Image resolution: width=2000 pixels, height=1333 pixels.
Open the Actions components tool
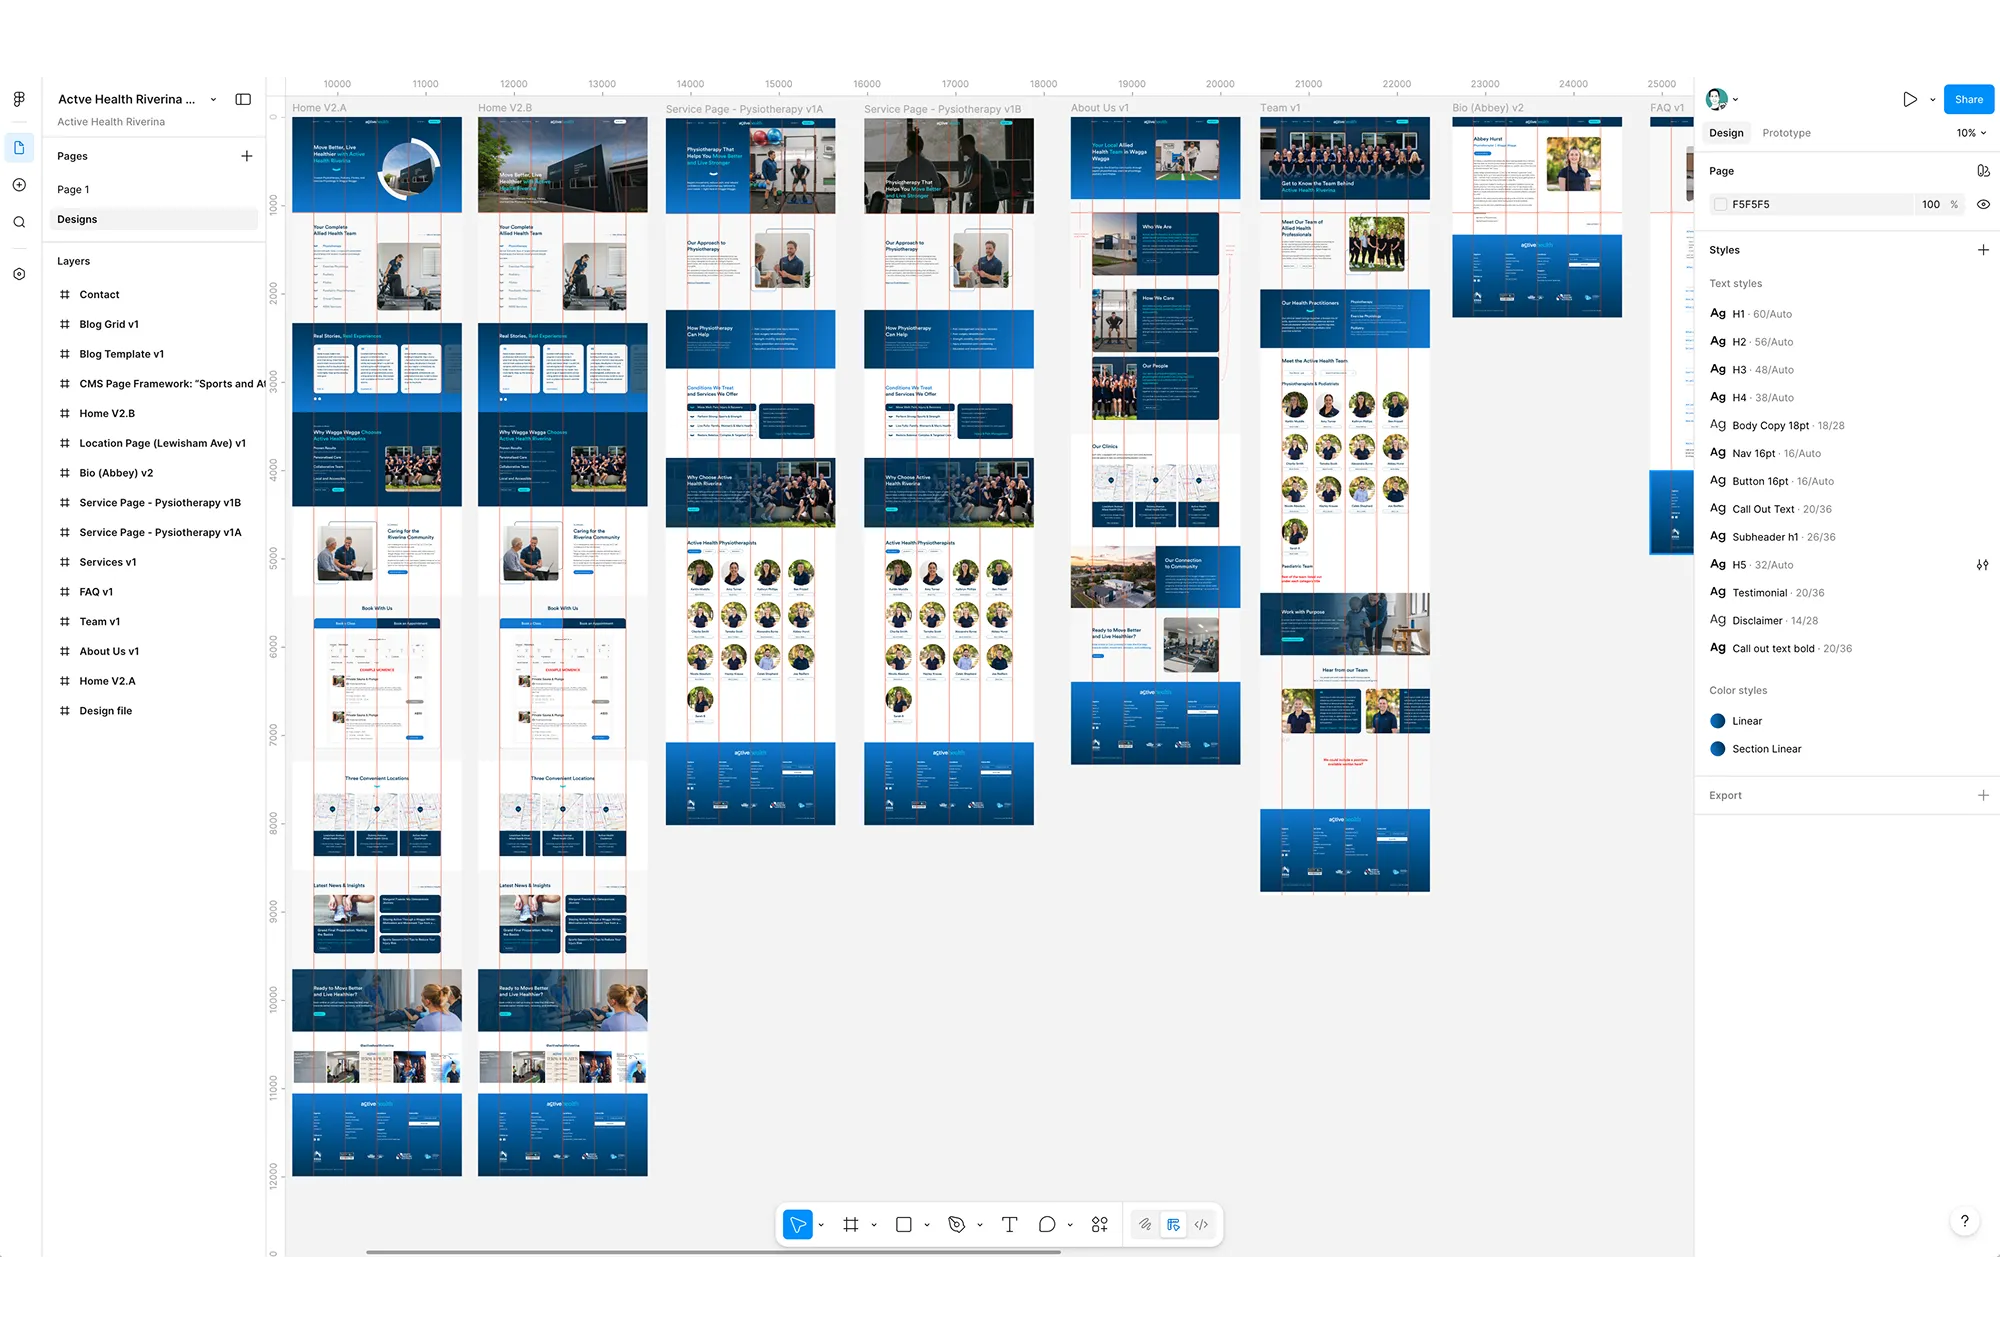(x=1099, y=1224)
